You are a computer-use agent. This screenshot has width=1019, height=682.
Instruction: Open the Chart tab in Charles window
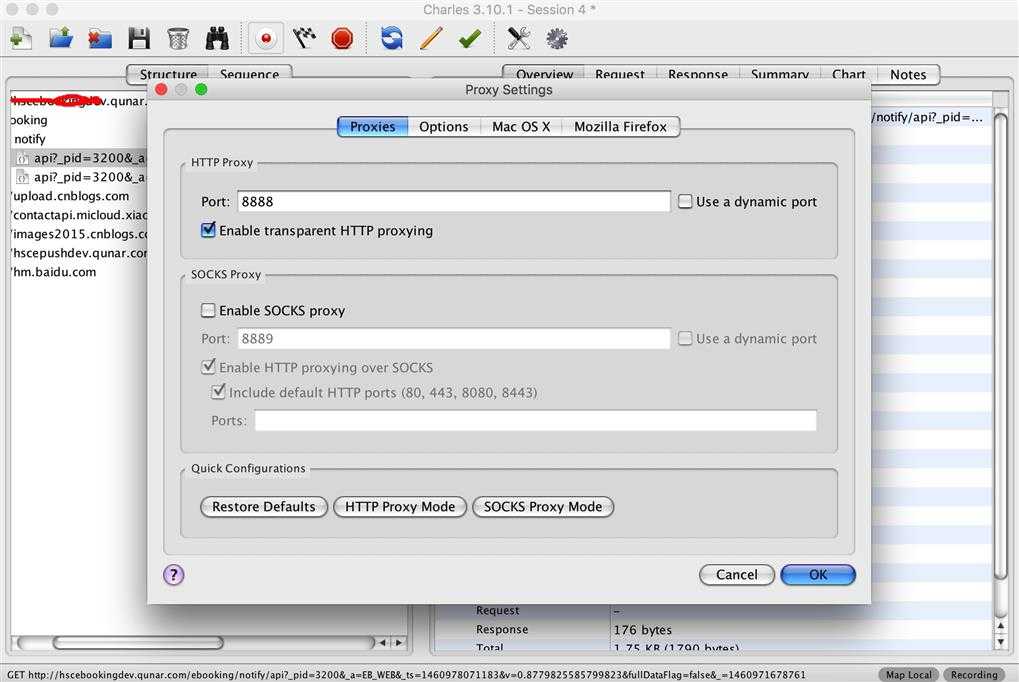[x=849, y=74]
